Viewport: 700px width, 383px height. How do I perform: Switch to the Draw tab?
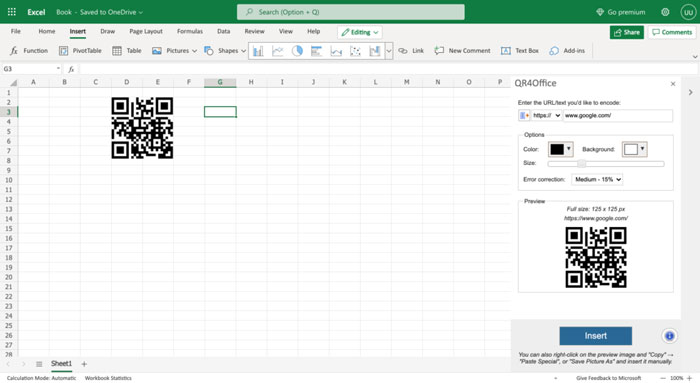108,31
